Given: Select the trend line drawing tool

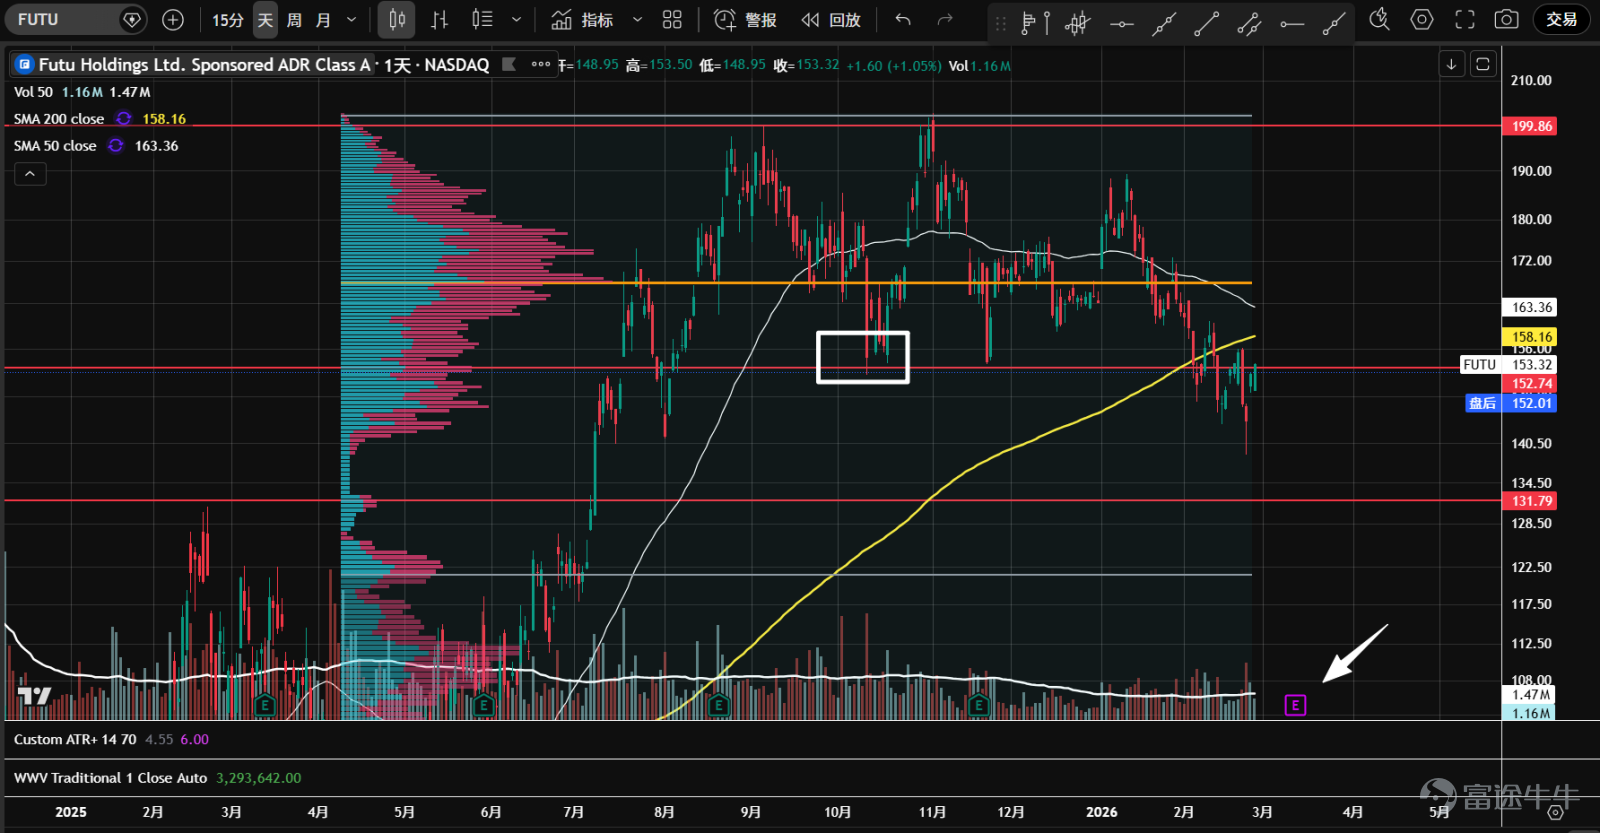Looking at the screenshot, I should (1207, 22).
